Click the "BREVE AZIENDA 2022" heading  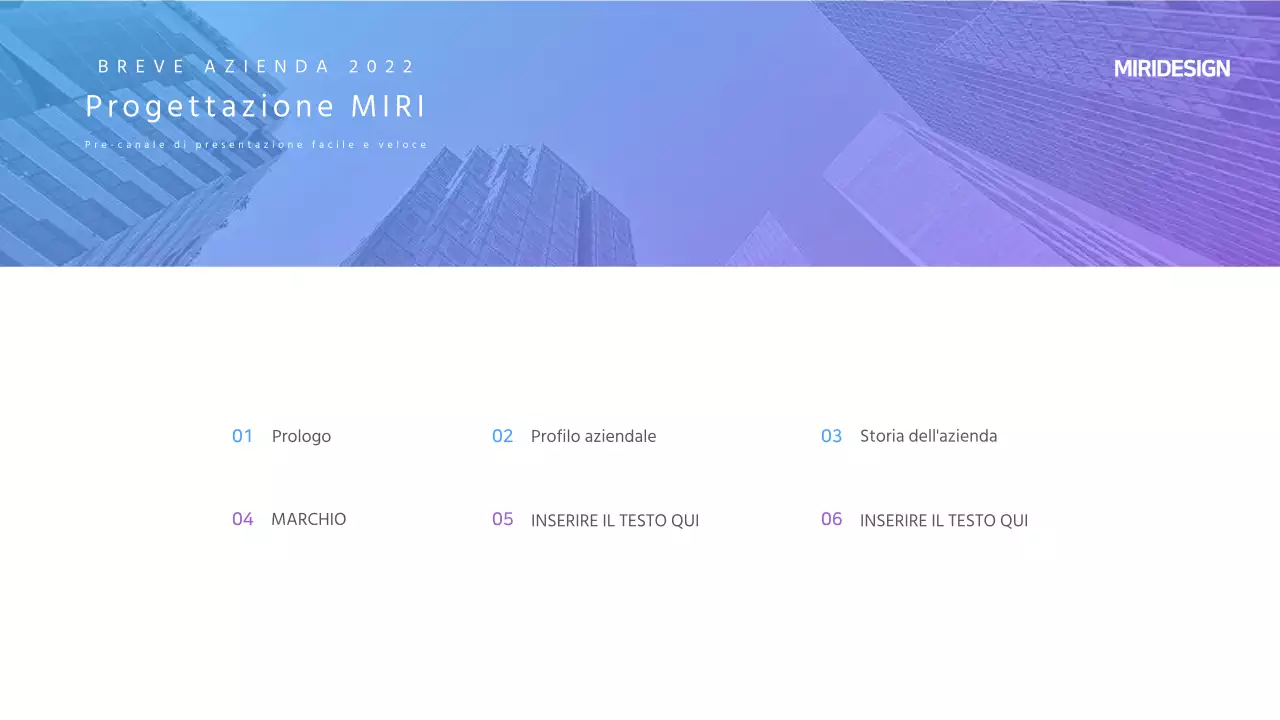pyautogui.click(x=256, y=67)
